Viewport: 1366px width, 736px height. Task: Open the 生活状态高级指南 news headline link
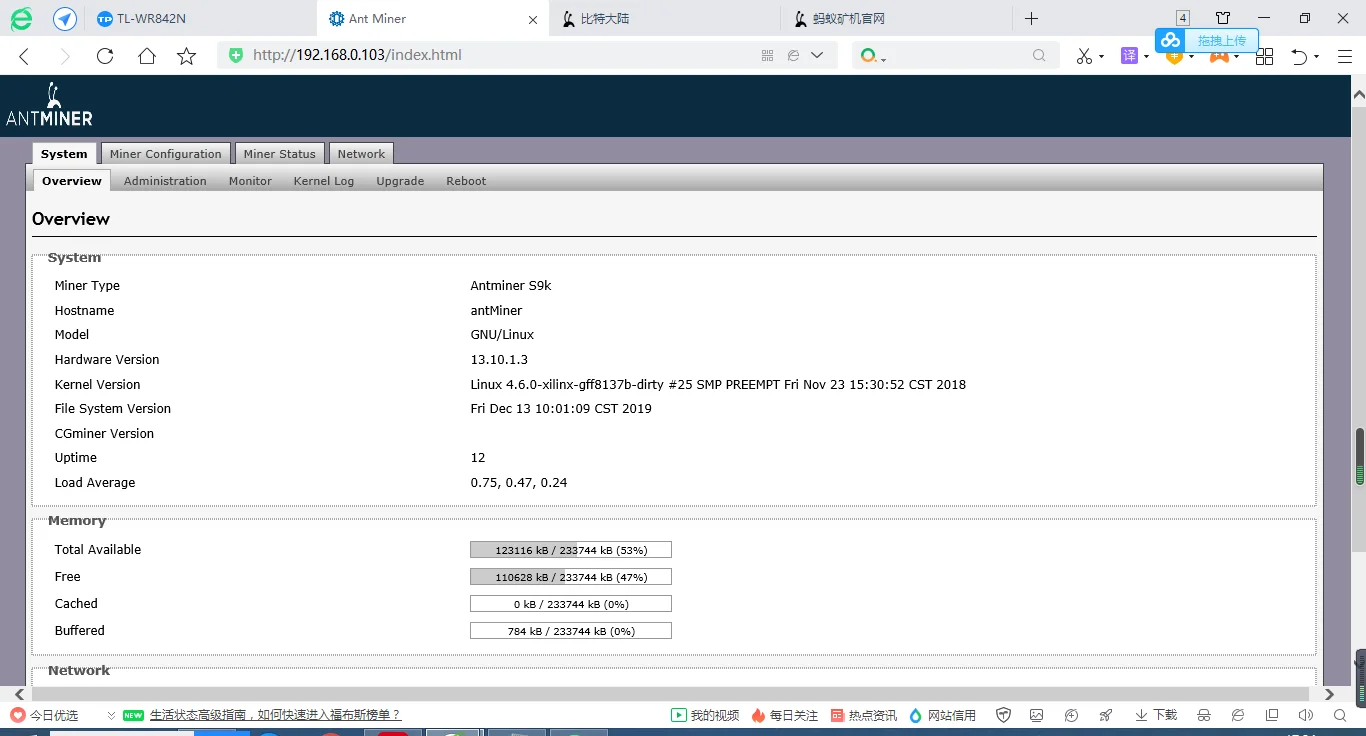click(275, 715)
